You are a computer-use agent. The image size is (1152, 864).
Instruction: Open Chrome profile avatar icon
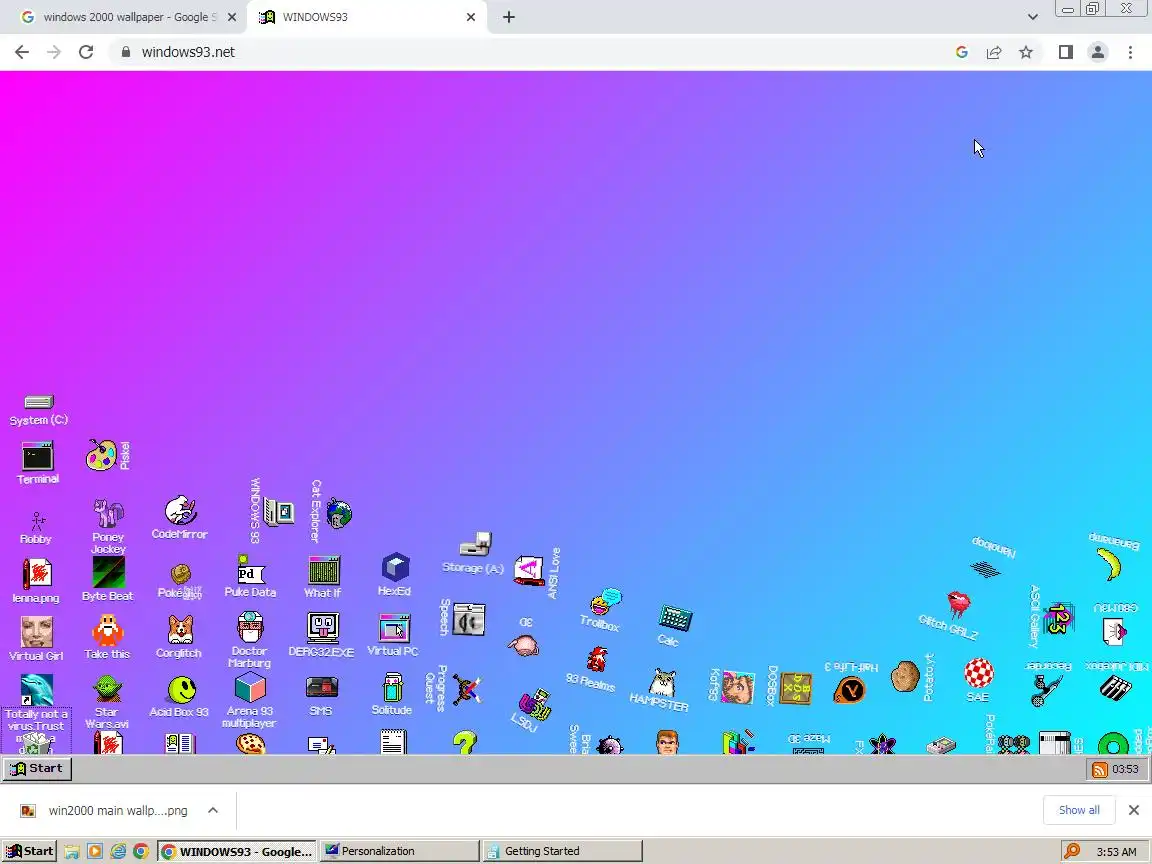coord(1098,52)
